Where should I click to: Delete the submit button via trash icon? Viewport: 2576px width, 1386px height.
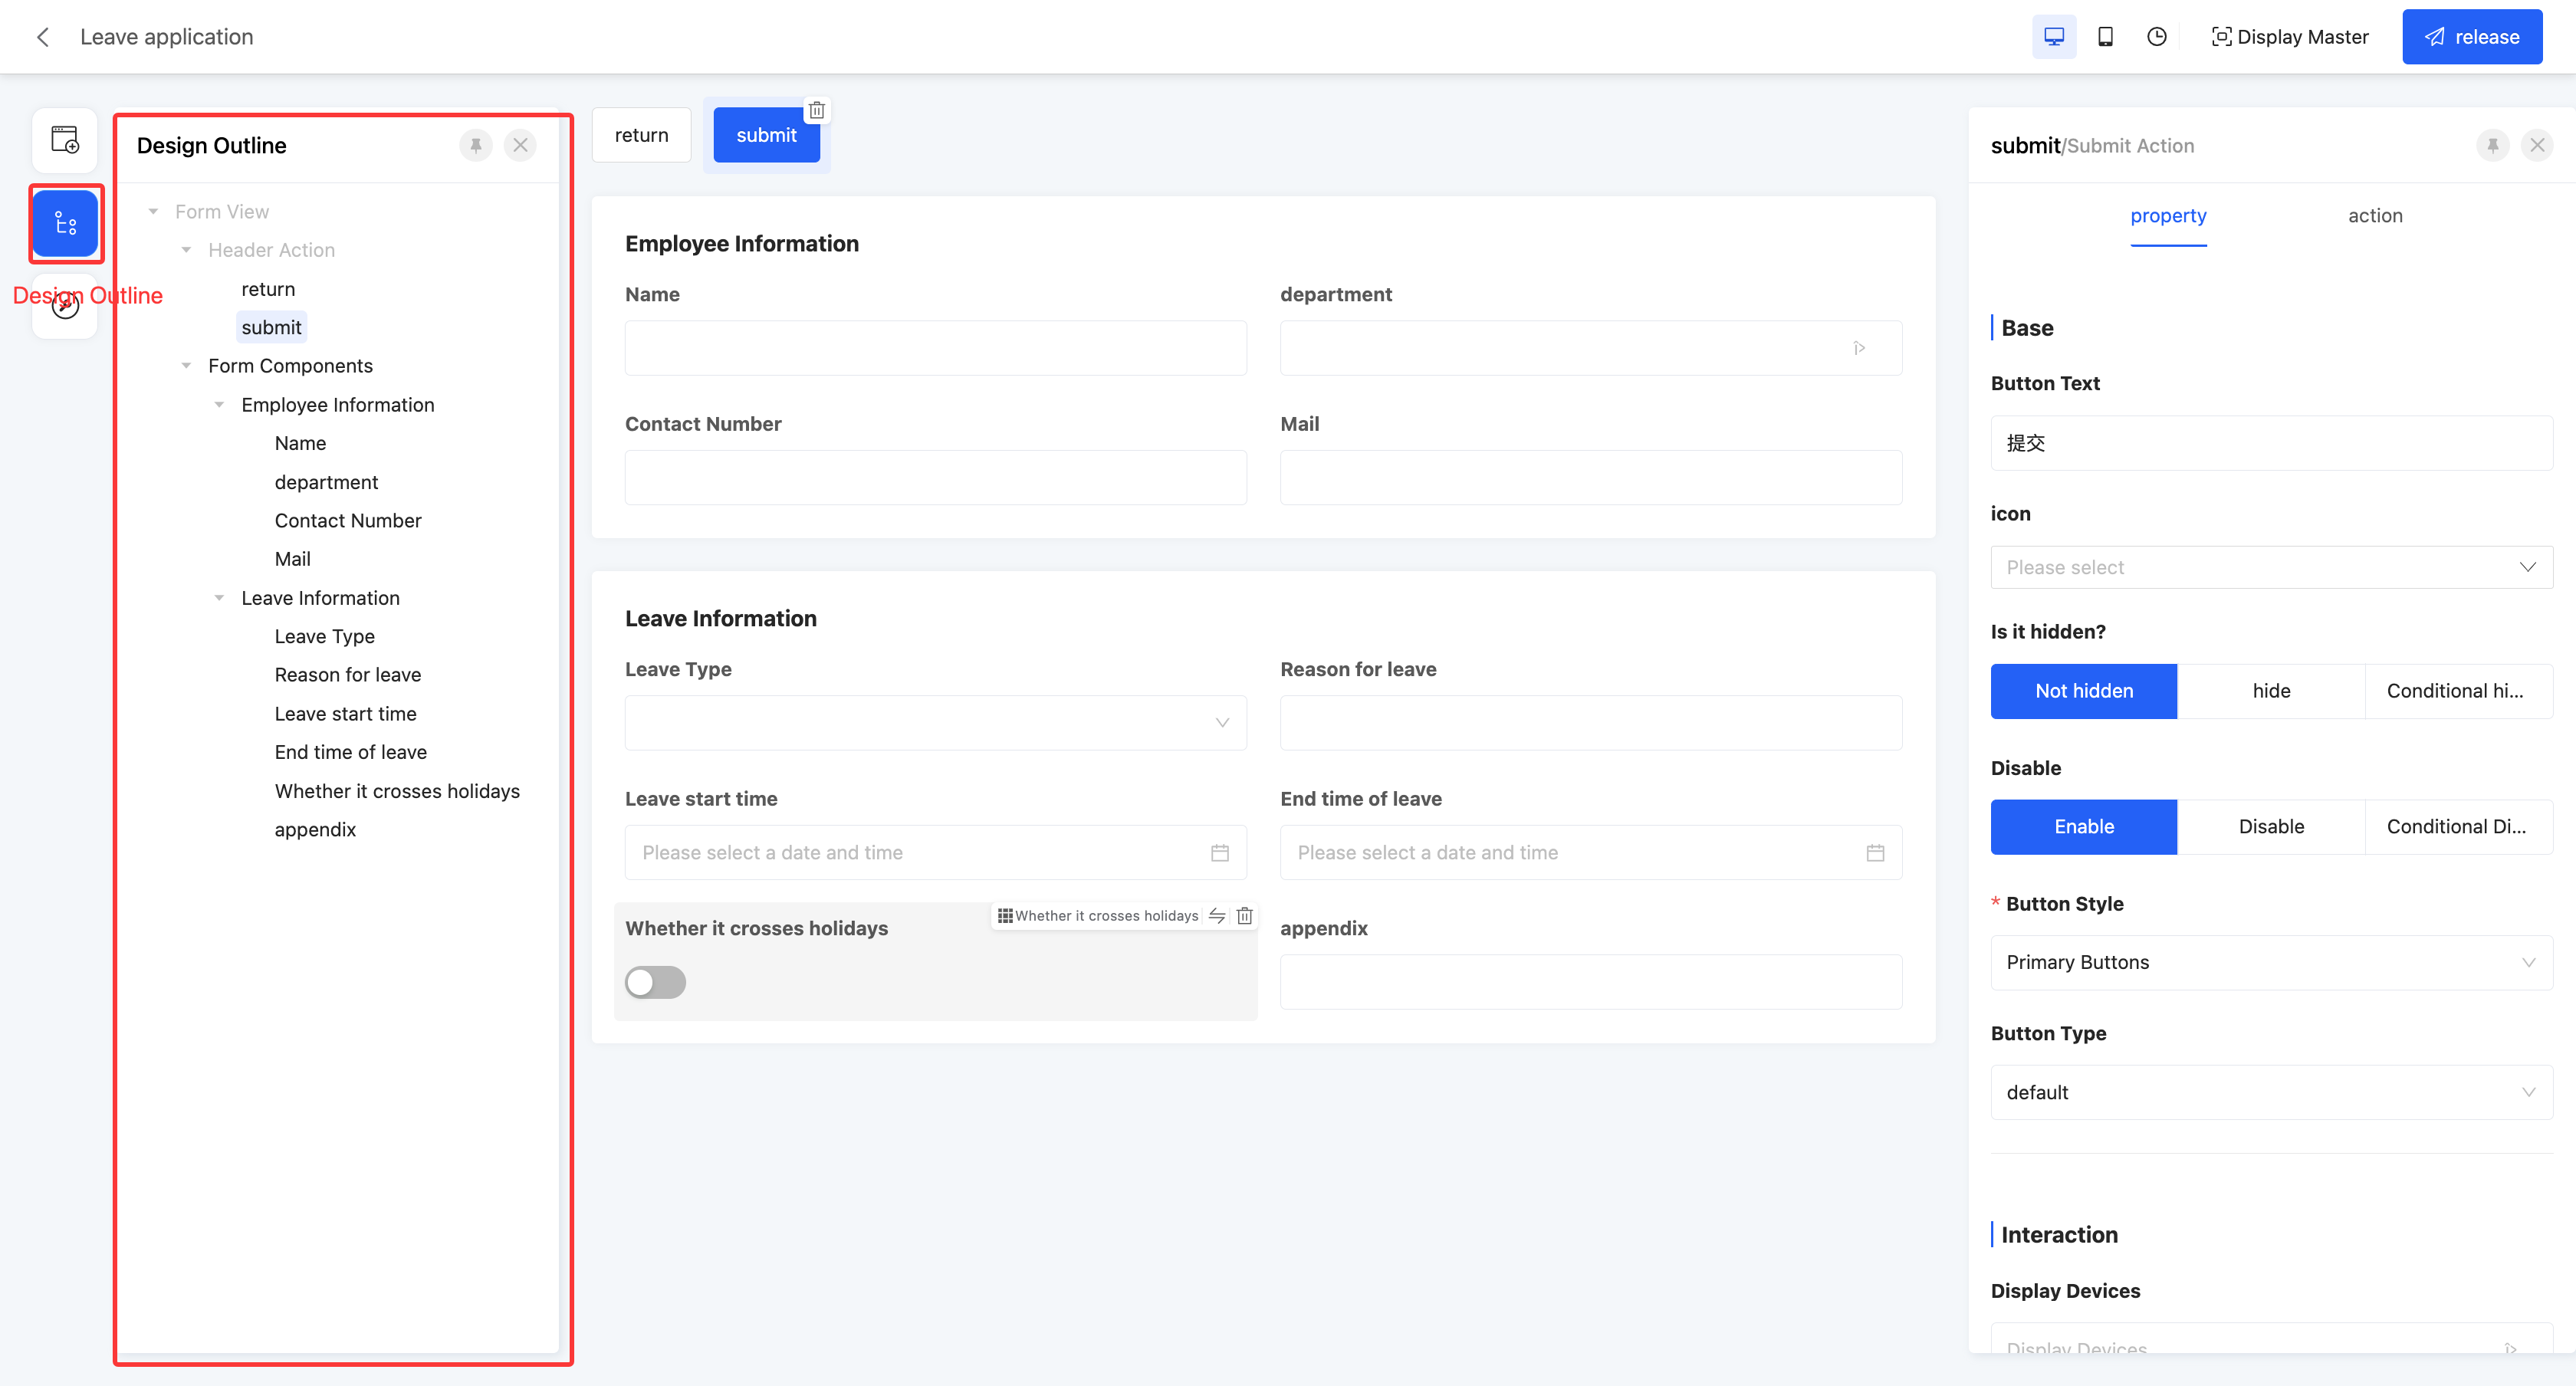pos(817,110)
